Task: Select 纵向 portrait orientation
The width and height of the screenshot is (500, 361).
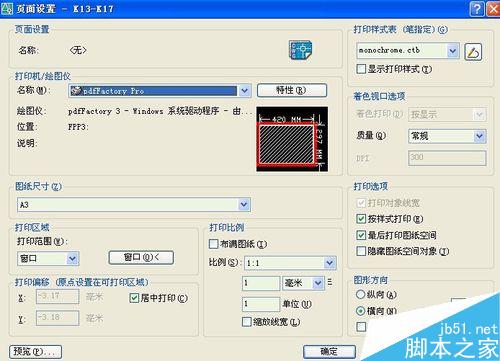Action: click(360, 294)
